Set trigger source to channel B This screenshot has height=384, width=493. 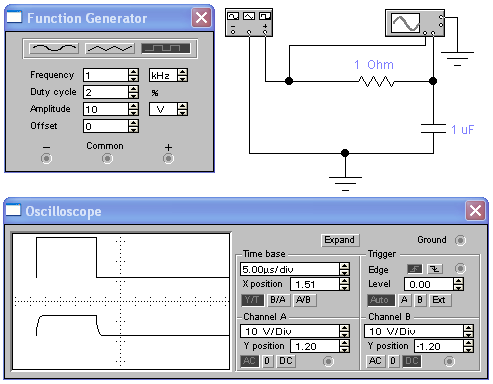(420, 300)
